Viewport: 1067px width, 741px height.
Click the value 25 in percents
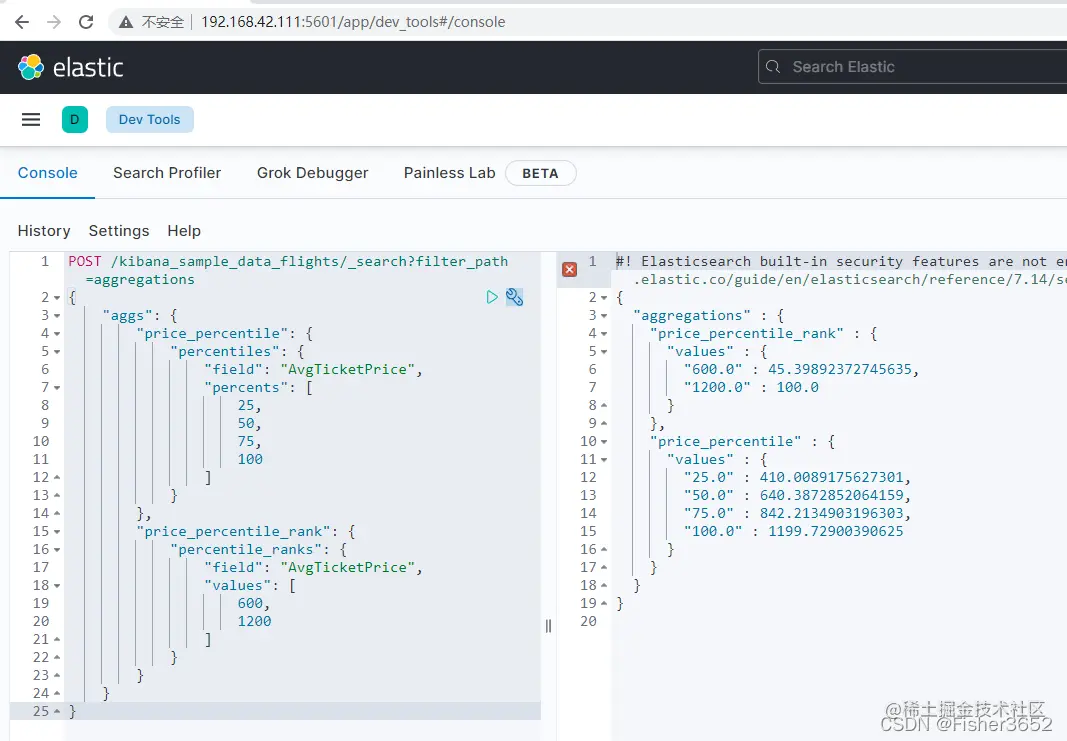pos(246,406)
